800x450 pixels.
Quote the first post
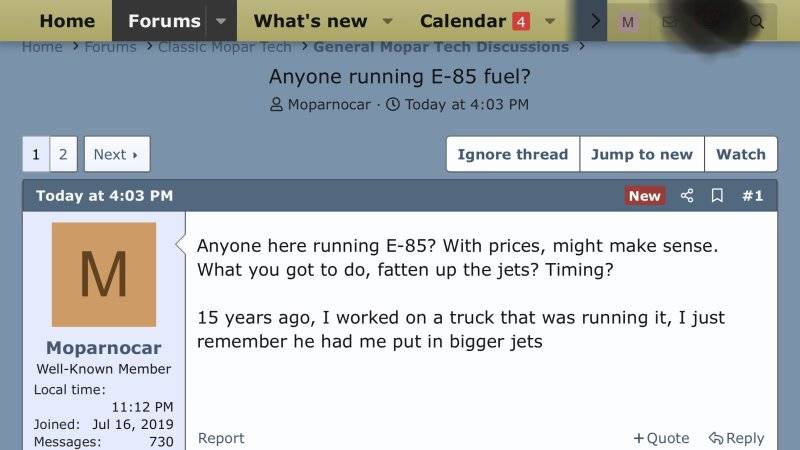[661, 438]
